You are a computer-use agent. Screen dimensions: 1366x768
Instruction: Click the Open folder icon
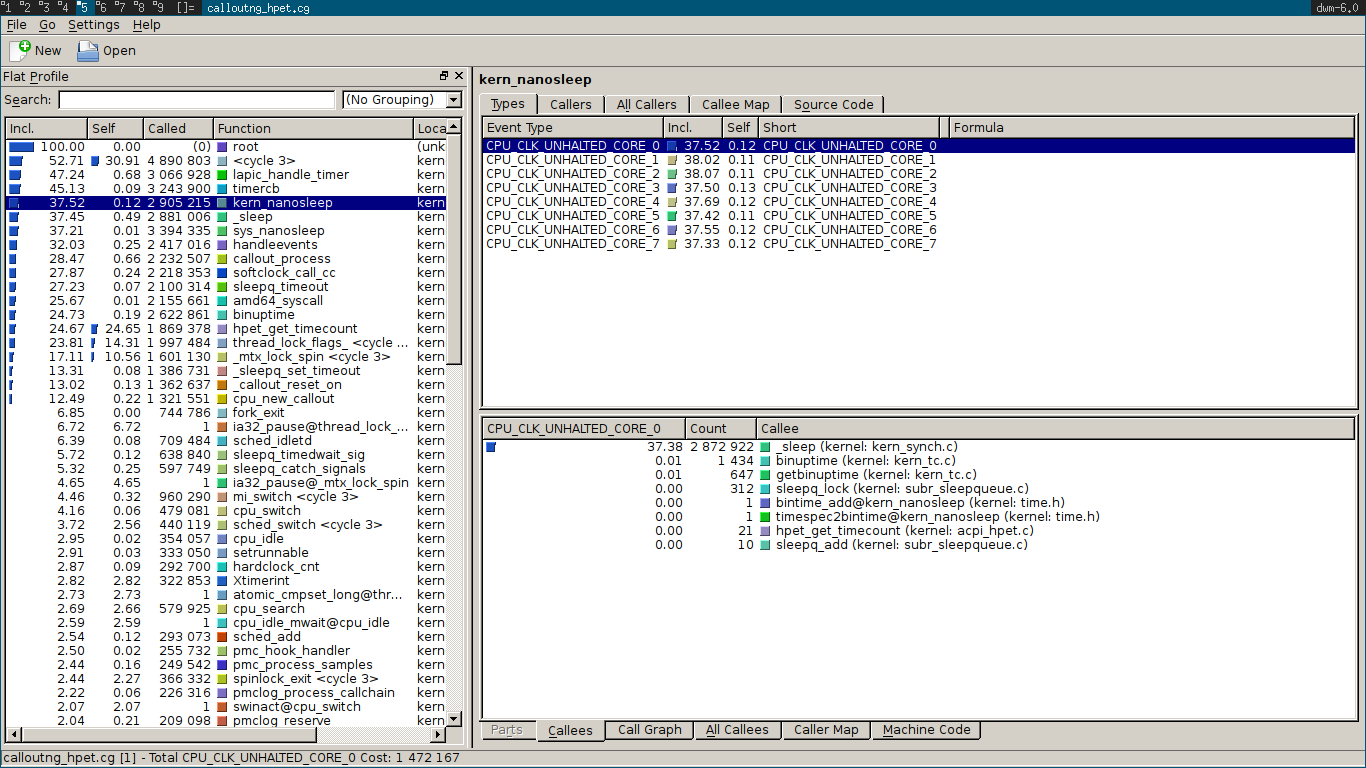click(x=88, y=50)
